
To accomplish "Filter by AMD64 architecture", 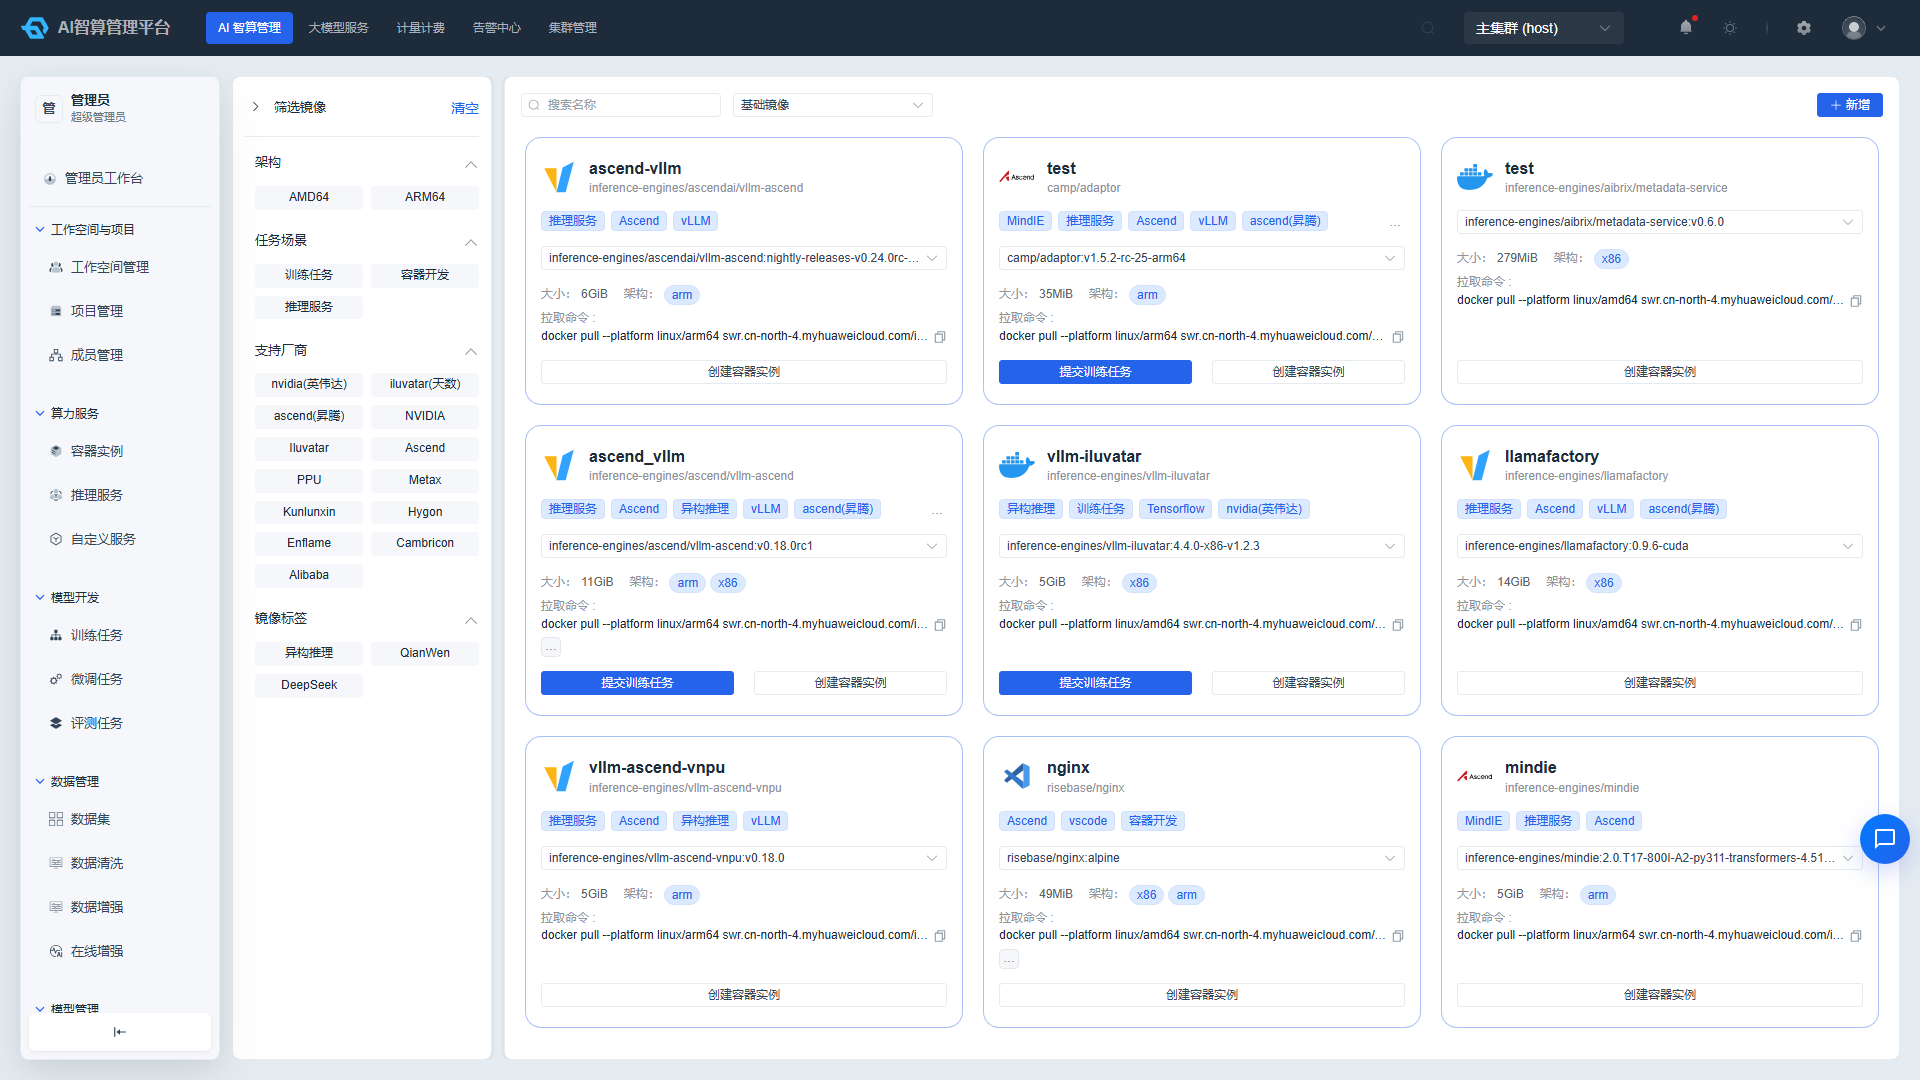I will pos(309,197).
